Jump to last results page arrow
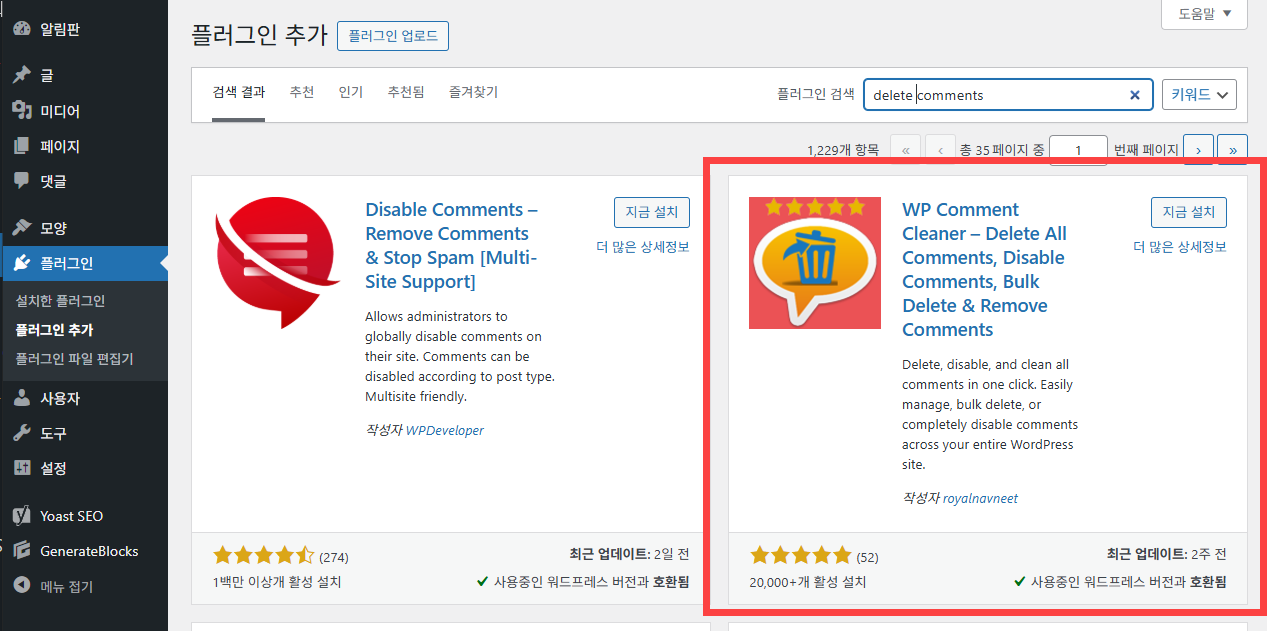 click(1232, 149)
